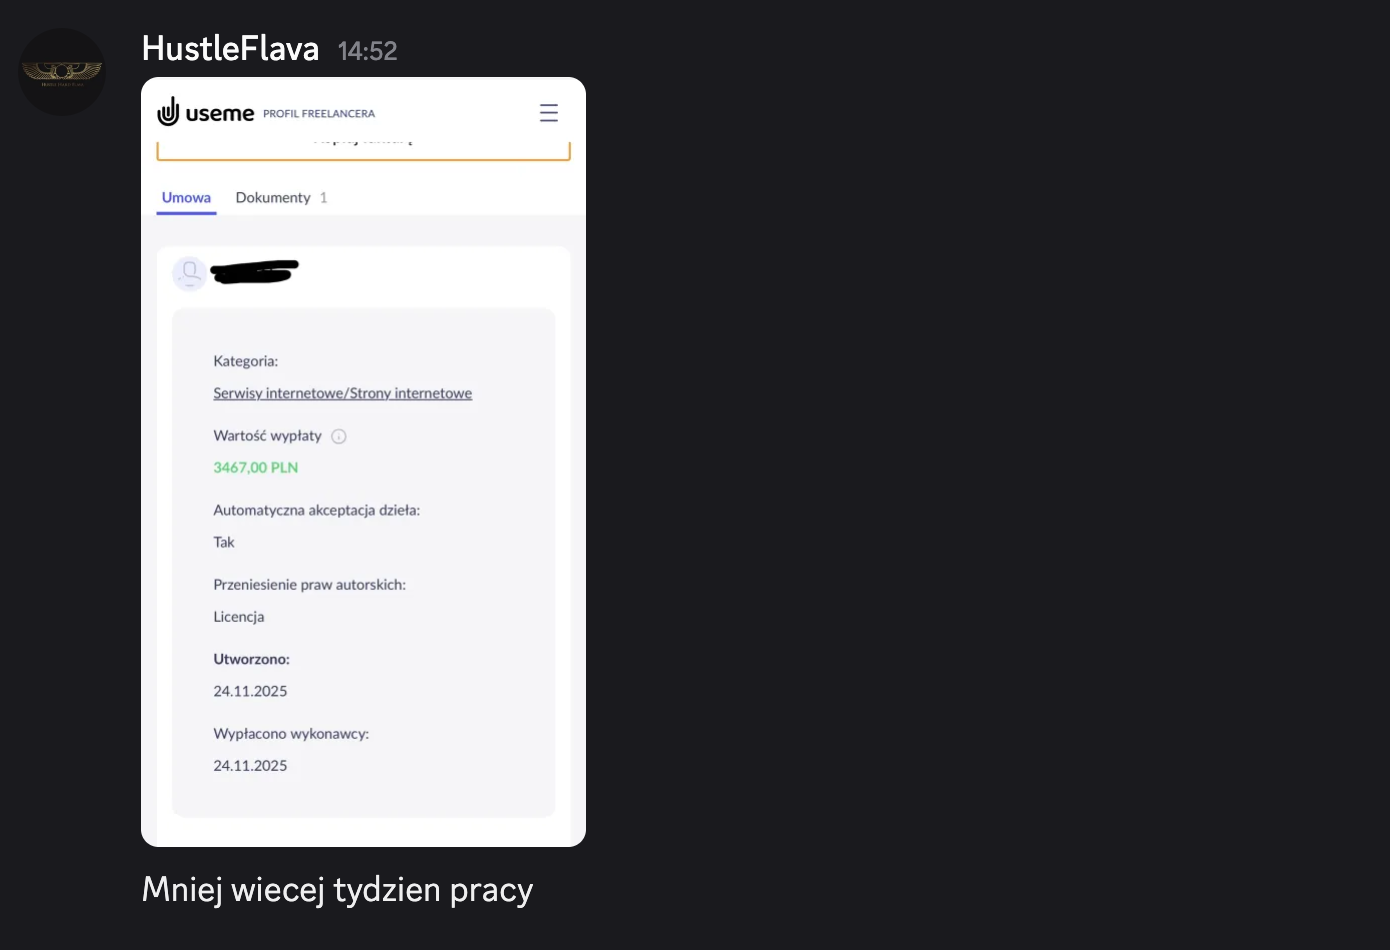The image size is (1390, 950).
Task: Click the 3467,00 PLN payout amount
Action: (x=256, y=467)
